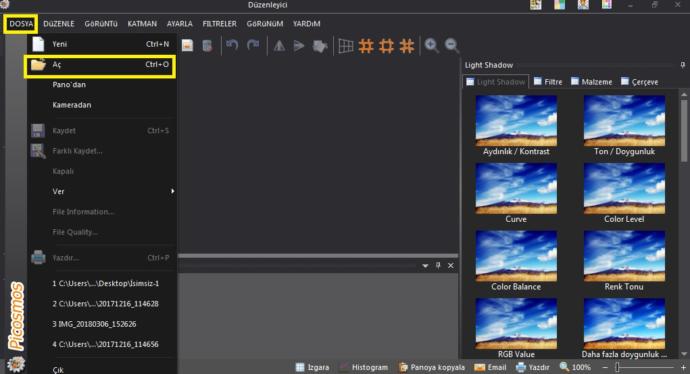This screenshot has width=690, height=374.
Task: Click the blank page icon beside Yeni
Action: click(38, 44)
